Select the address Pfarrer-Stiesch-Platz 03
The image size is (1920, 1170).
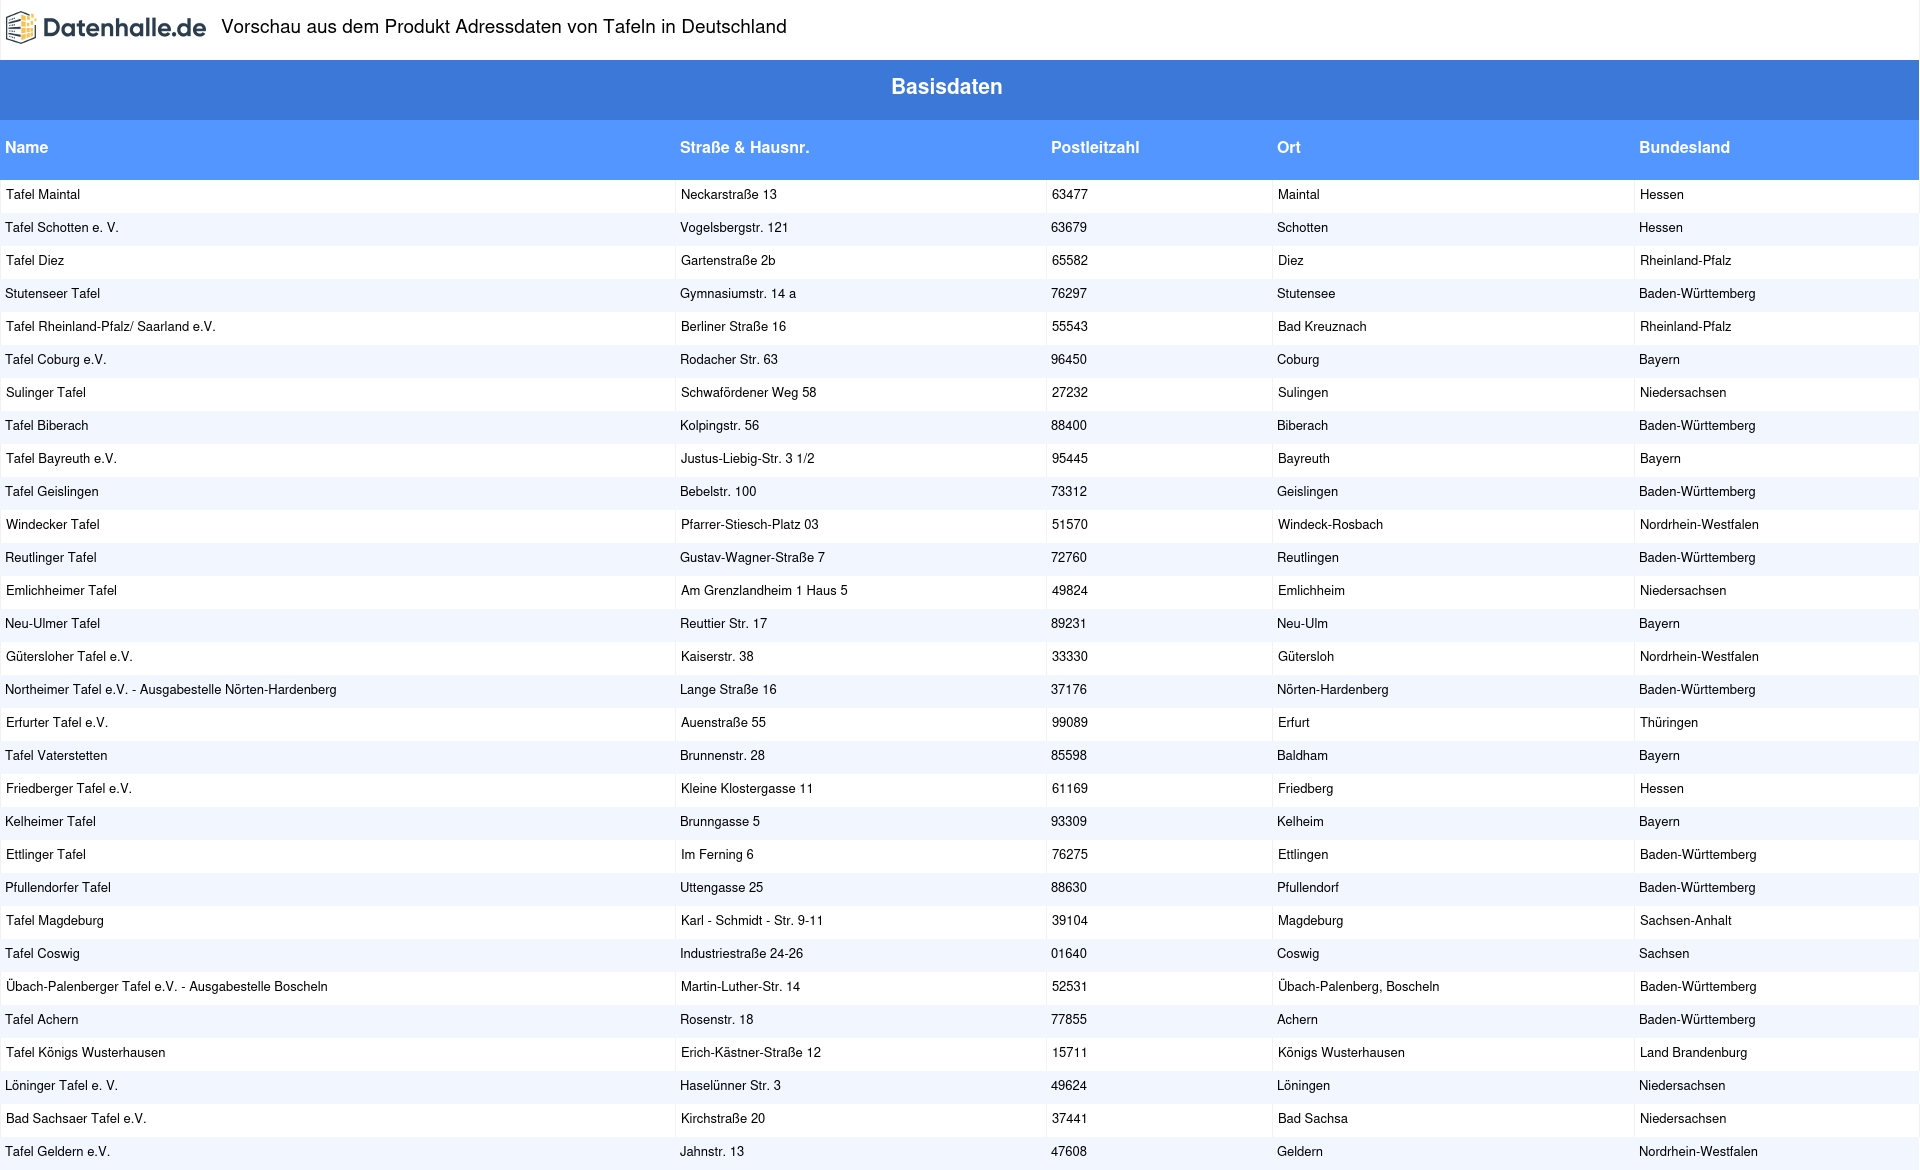point(750,525)
